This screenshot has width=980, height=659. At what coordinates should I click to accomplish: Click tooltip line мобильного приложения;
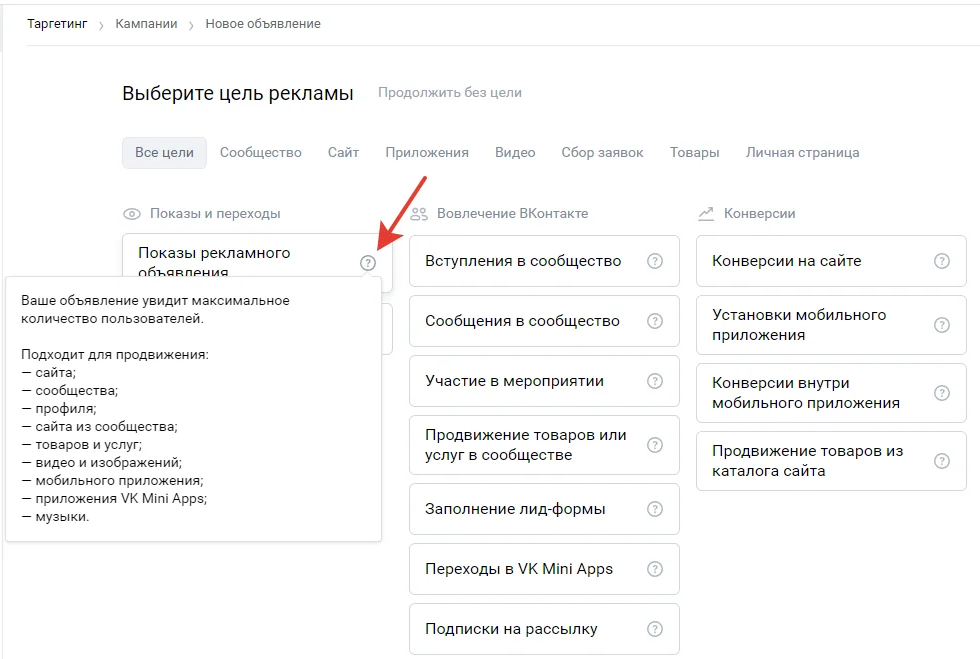click(112, 481)
